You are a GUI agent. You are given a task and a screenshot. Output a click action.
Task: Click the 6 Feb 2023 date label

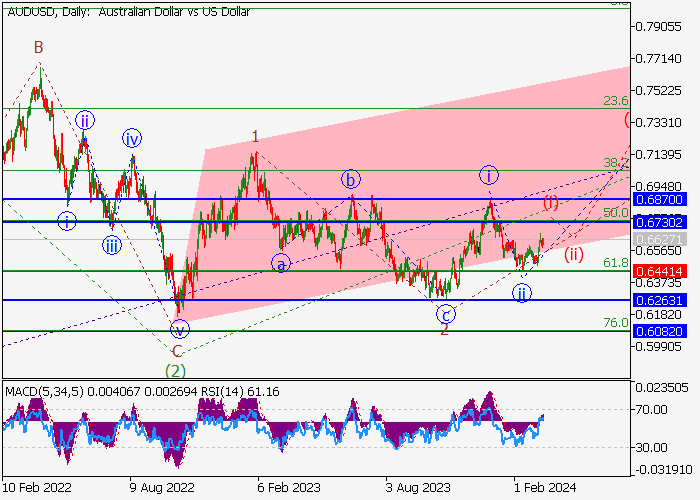coord(289,487)
